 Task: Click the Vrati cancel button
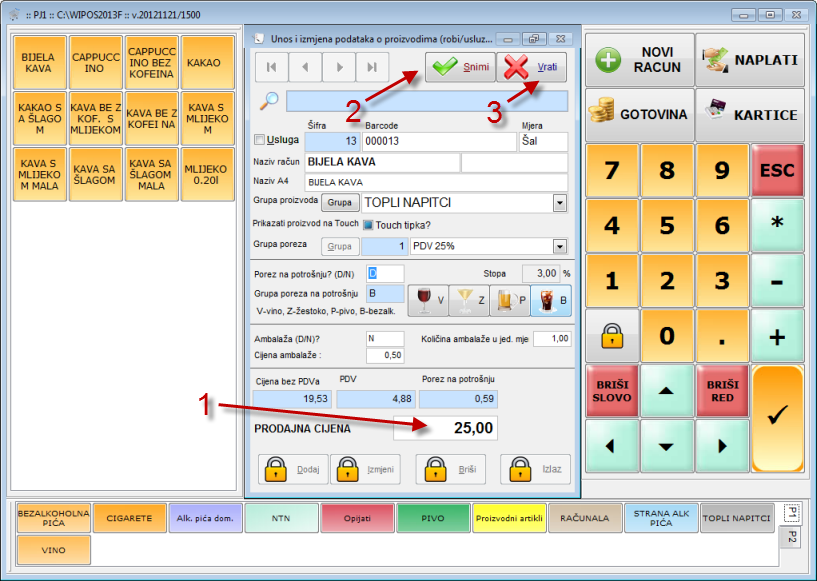tap(532, 67)
